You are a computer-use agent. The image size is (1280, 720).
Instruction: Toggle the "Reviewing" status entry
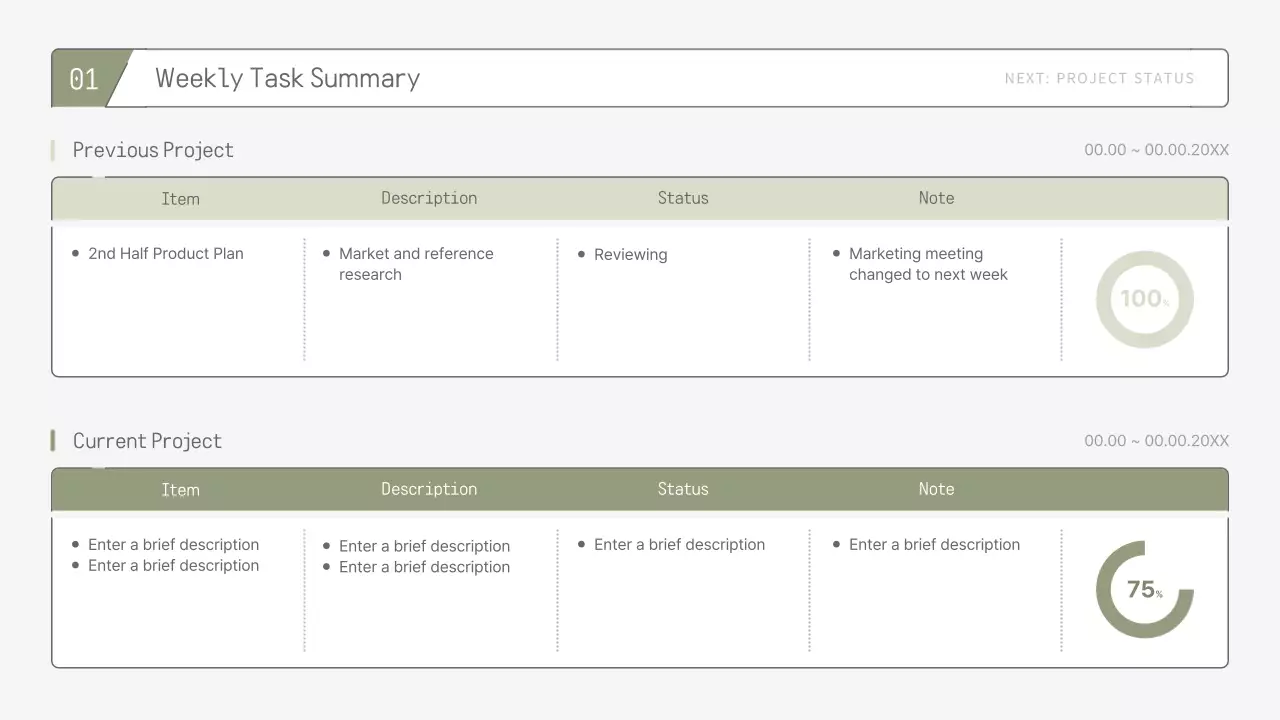click(x=630, y=254)
